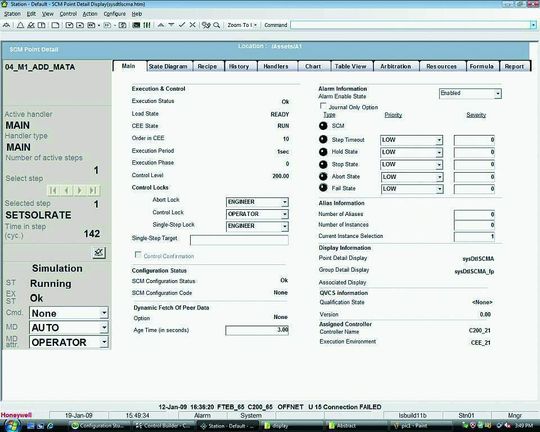
Task: Open Control Builder from the taskbar
Action: 163,426
